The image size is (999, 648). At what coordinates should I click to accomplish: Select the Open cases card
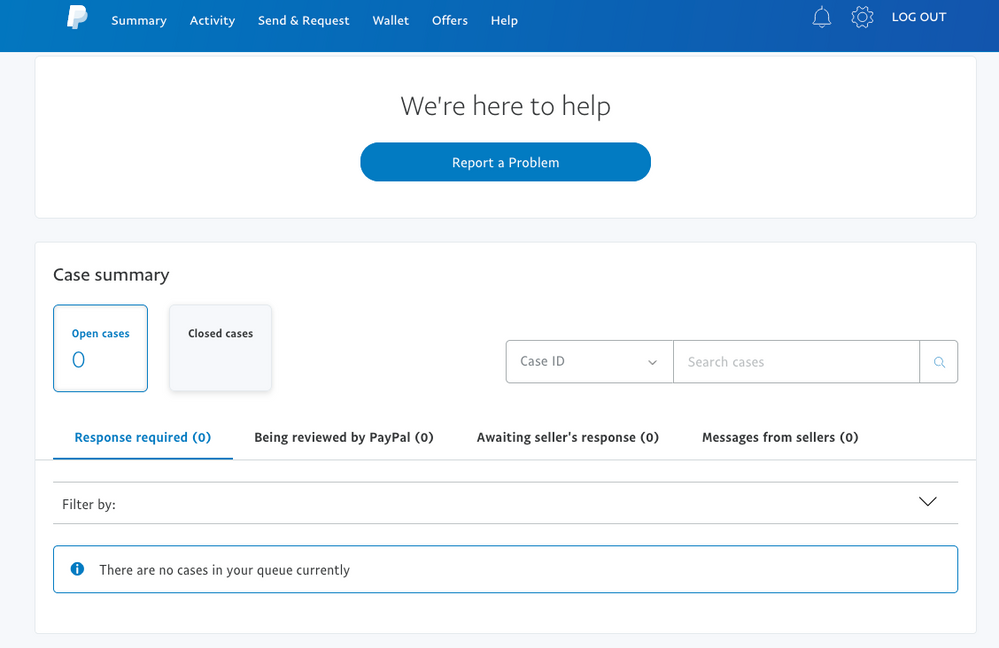coord(101,348)
